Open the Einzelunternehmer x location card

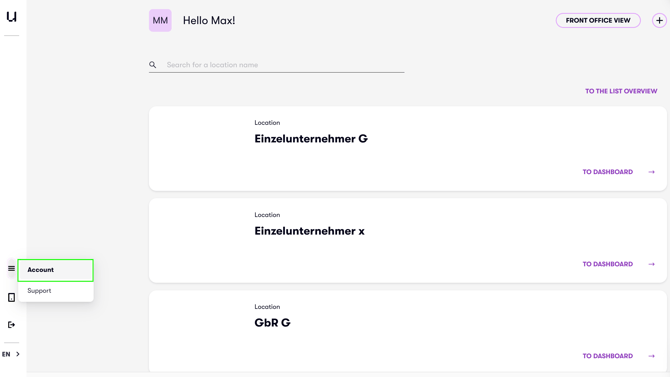(408, 240)
